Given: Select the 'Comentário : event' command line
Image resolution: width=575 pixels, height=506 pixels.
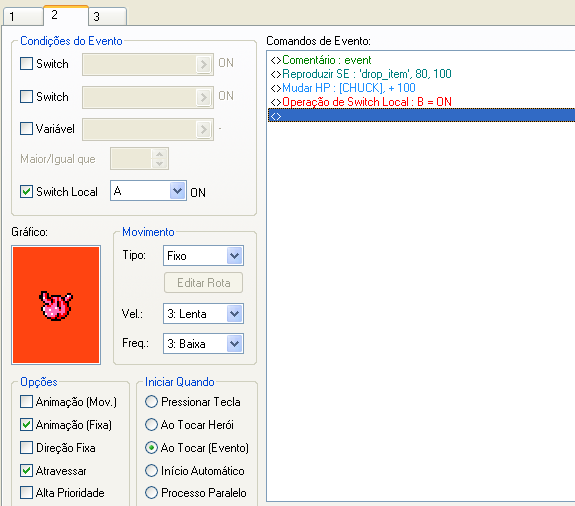Looking at the screenshot, I should coord(421,60).
